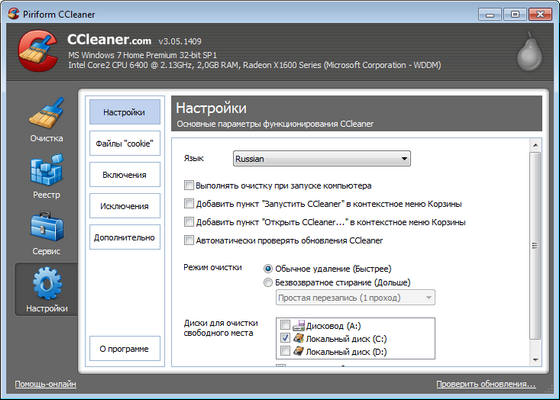Minimize the CCleaner window
Viewport: 560px width, 400px height.
490,15
